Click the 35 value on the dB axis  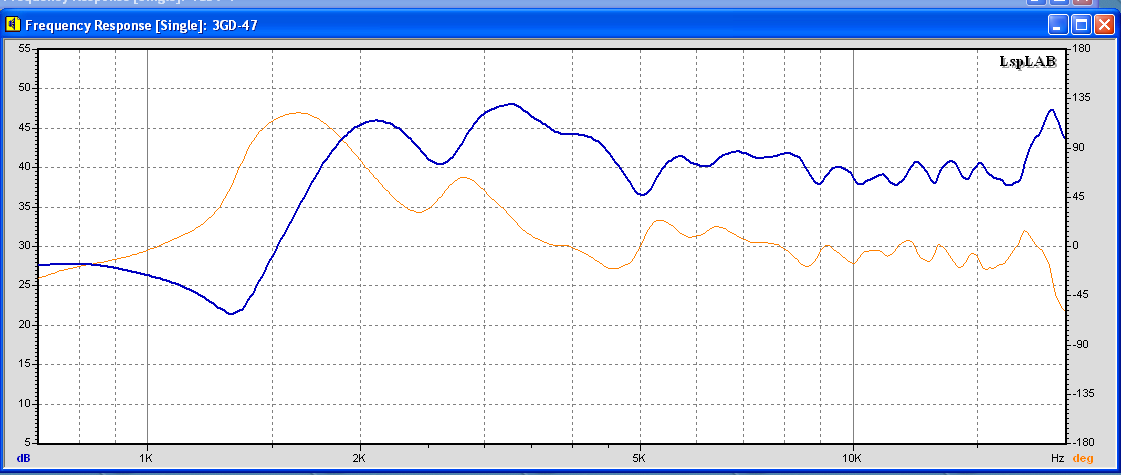24,207
